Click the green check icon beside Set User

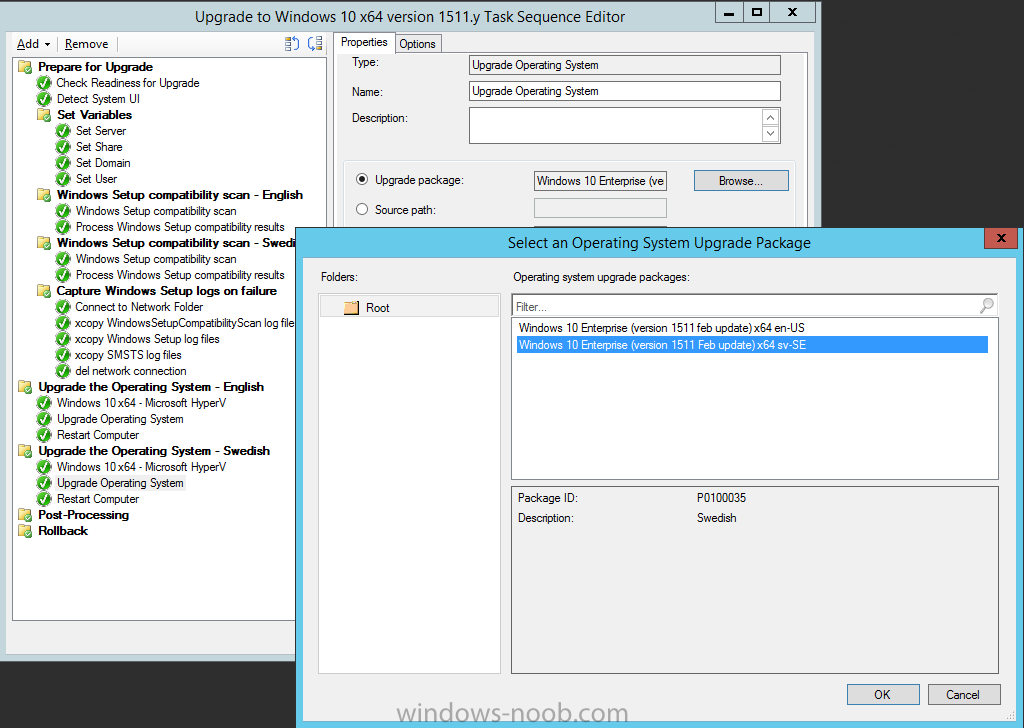pos(63,179)
